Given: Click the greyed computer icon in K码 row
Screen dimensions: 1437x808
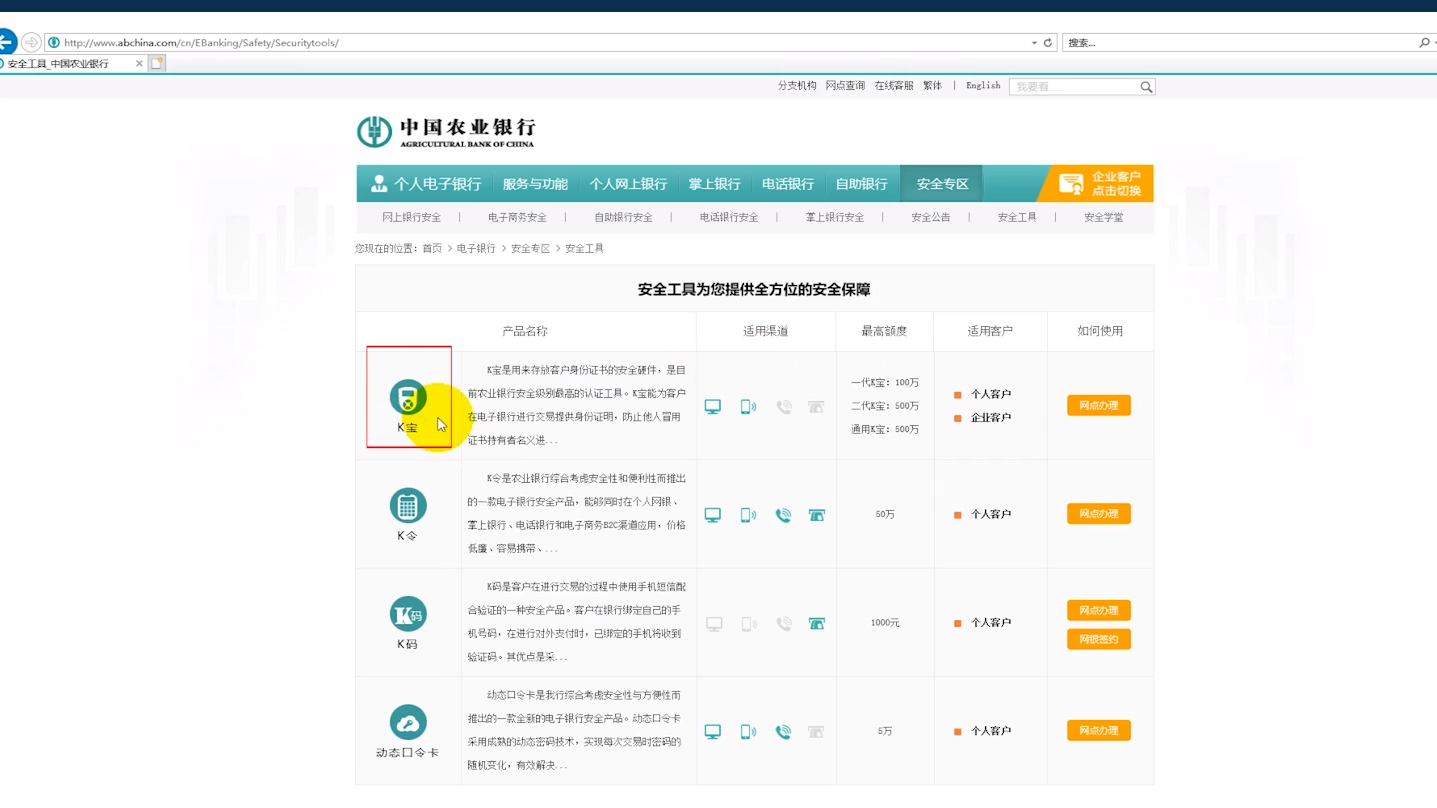Looking at the screenshot, I should pyautogui.click(x=714, y=624).
